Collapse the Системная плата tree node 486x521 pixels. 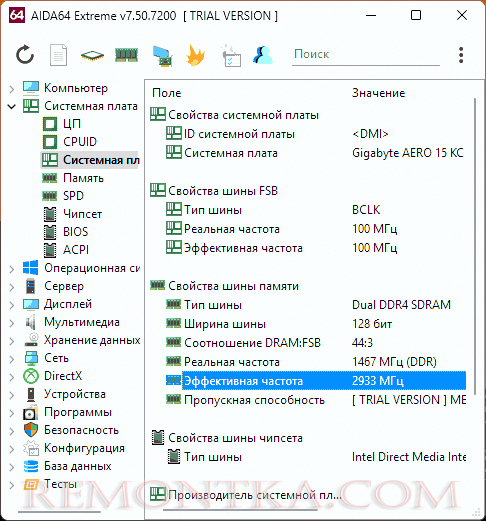(12, 107)
